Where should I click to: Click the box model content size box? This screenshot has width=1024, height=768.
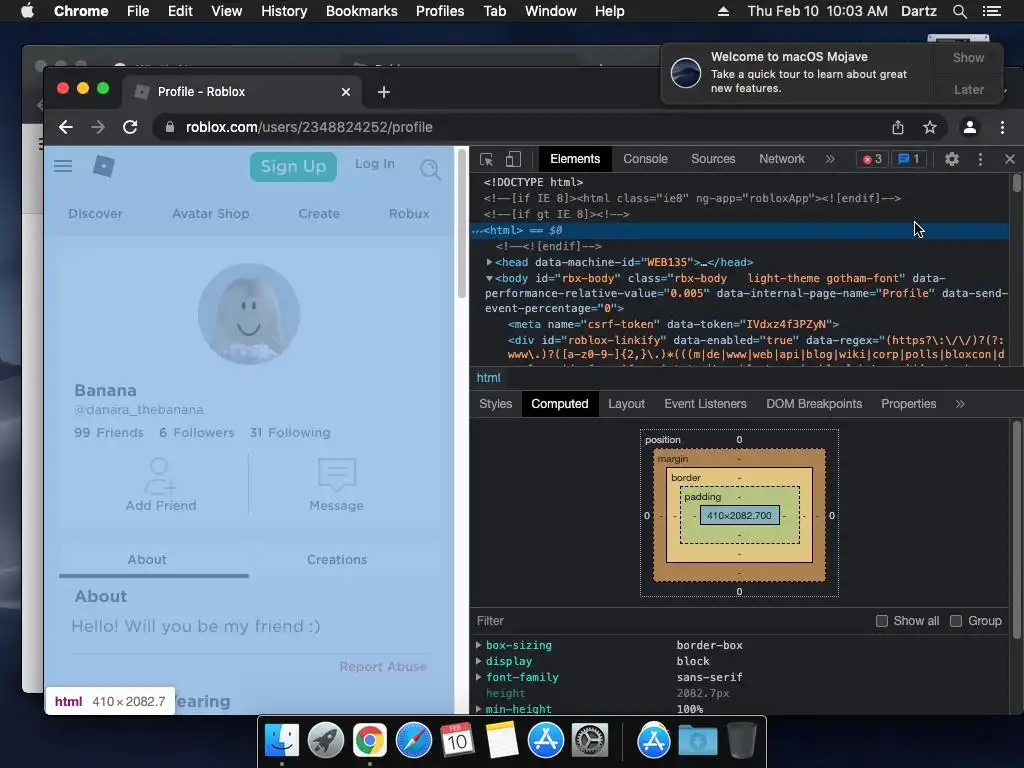(739, 515)
